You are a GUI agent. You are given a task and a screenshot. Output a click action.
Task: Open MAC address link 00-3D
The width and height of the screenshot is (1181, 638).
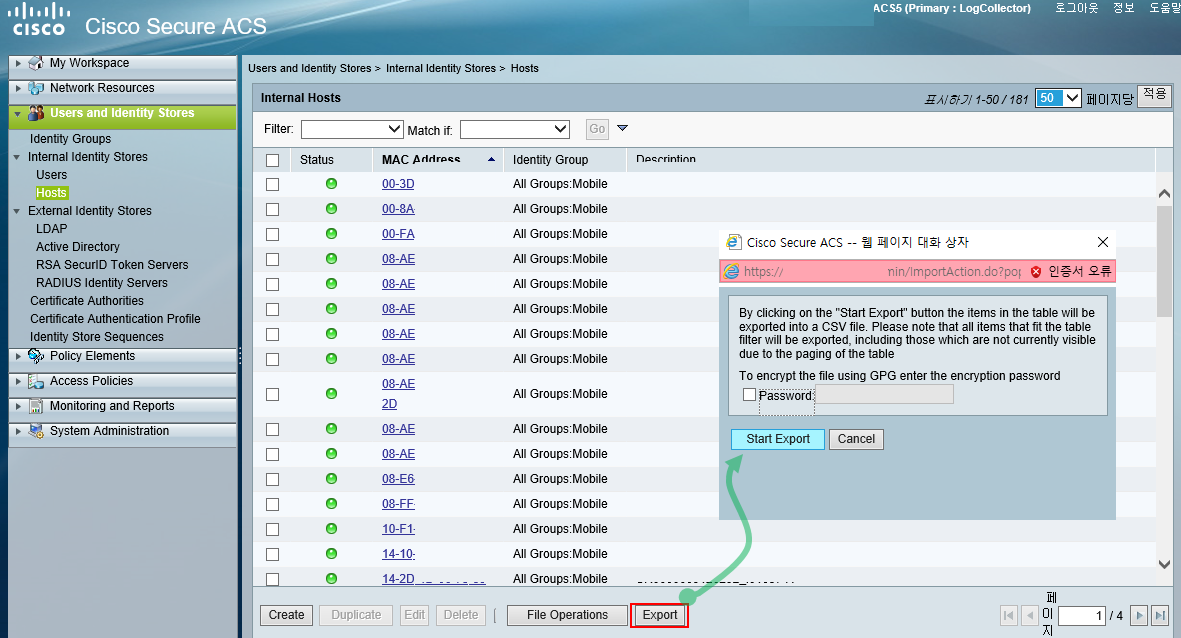(x=398, y=184)
